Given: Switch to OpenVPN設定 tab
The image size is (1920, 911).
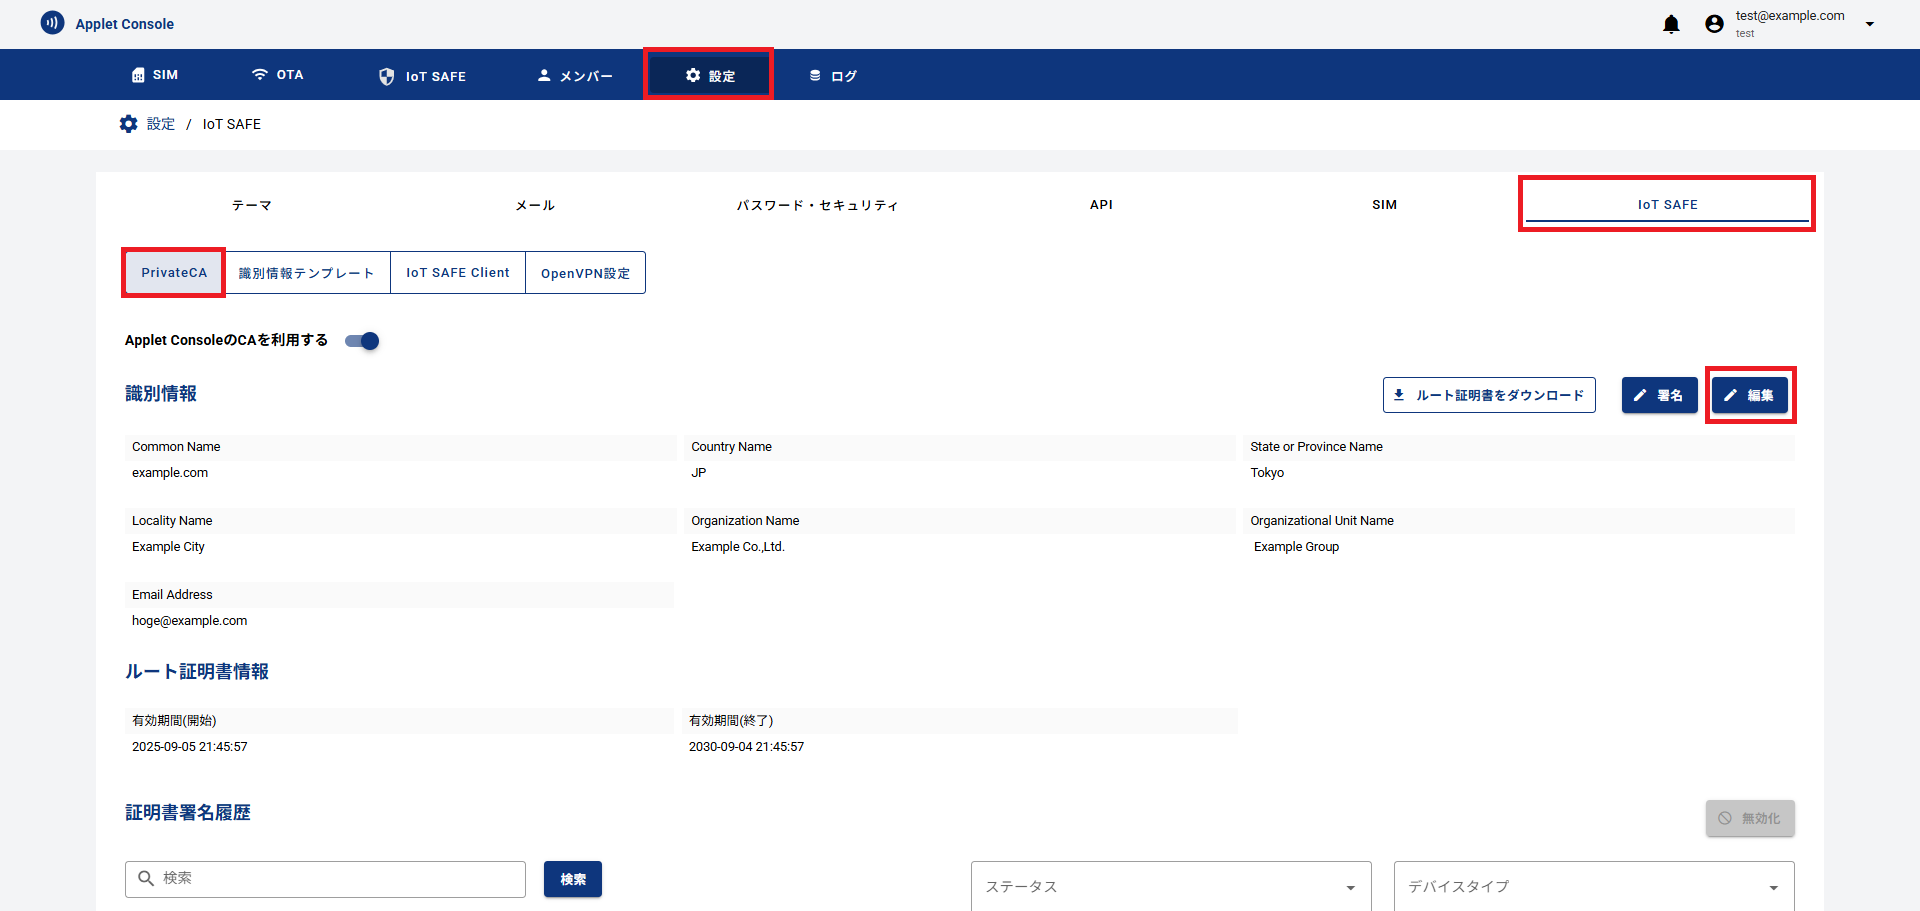Looking at the screenshot, I should click(x=585, y=273).
